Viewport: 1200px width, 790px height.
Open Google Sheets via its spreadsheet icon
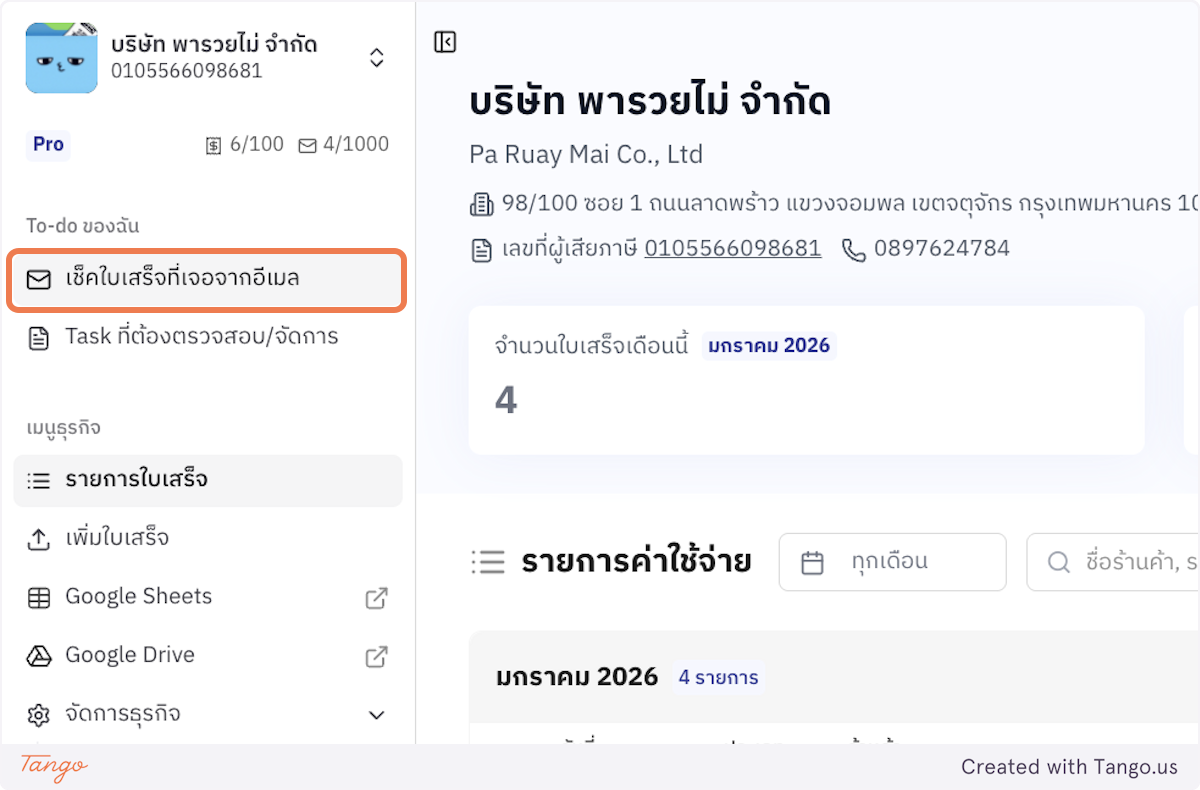(38, 597)
